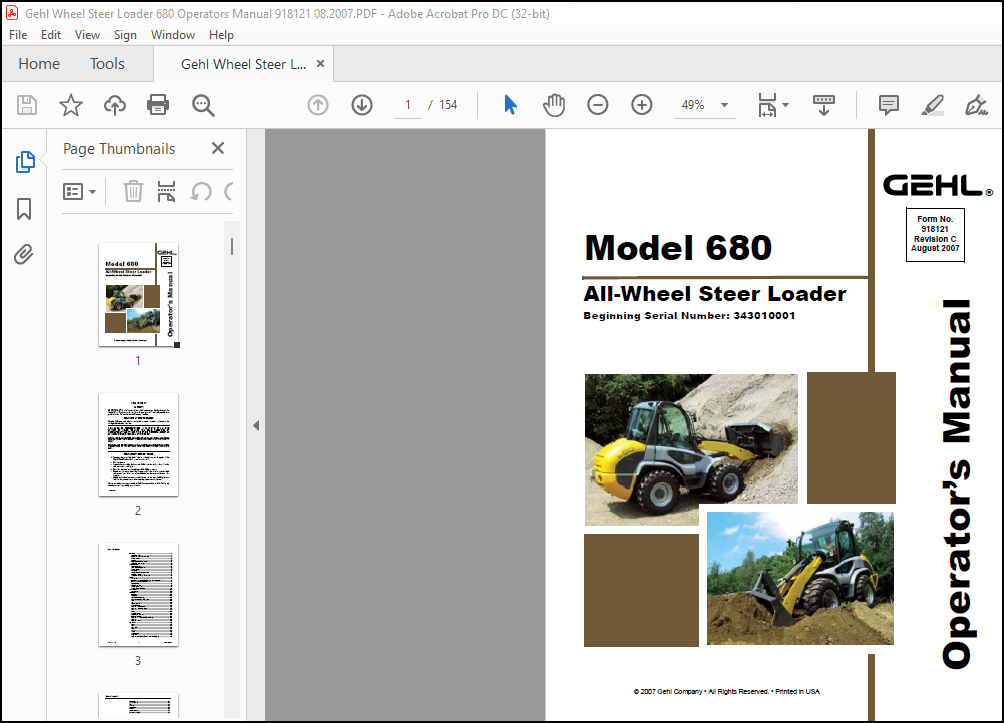Switch to the Tools tab
Viewport: 1004px width, 723px height.
(x=107, y=63)
